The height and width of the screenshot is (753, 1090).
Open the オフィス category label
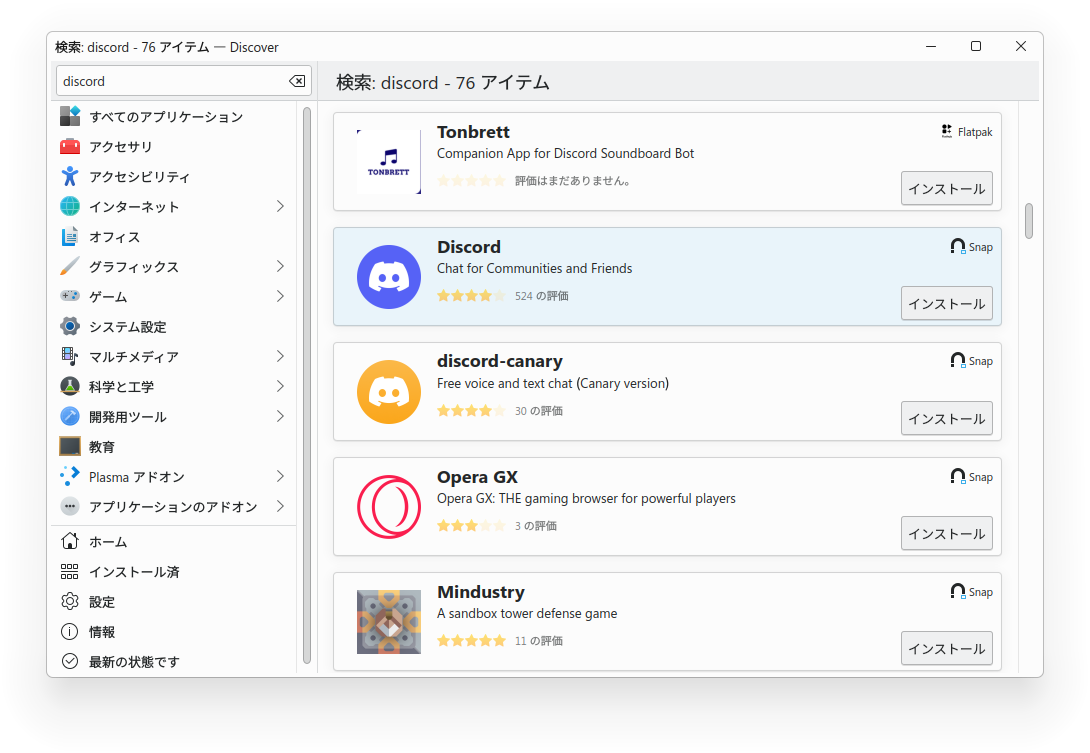(115, 237)
